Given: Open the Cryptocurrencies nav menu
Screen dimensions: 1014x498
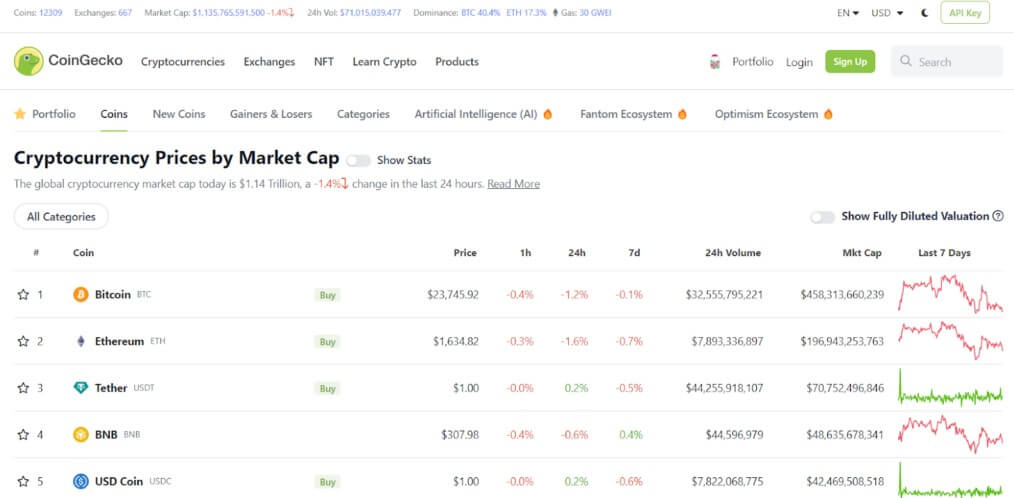Looking at the screenshot, I should [x=183, y=61].
